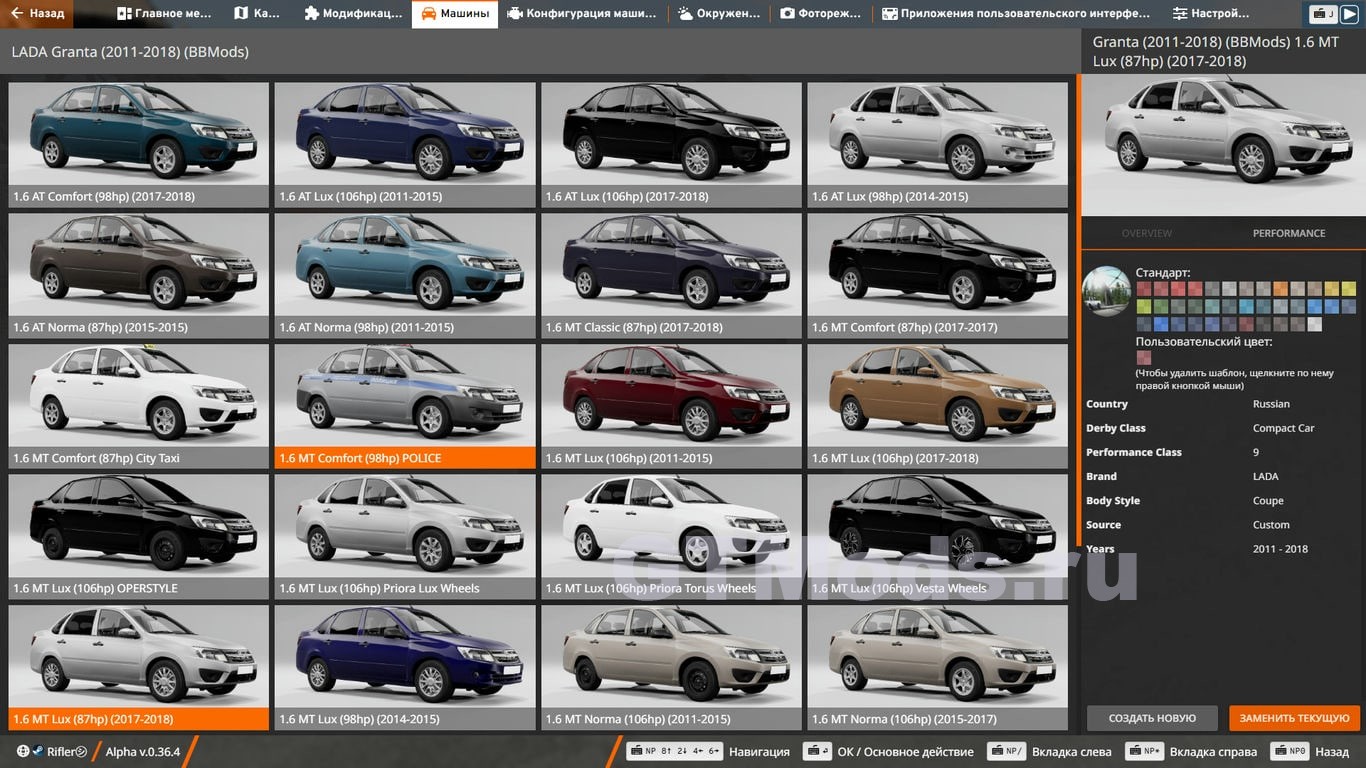Choose the black 1.6 AT Lux (106hp) (2017-2018)

(671, 145)
